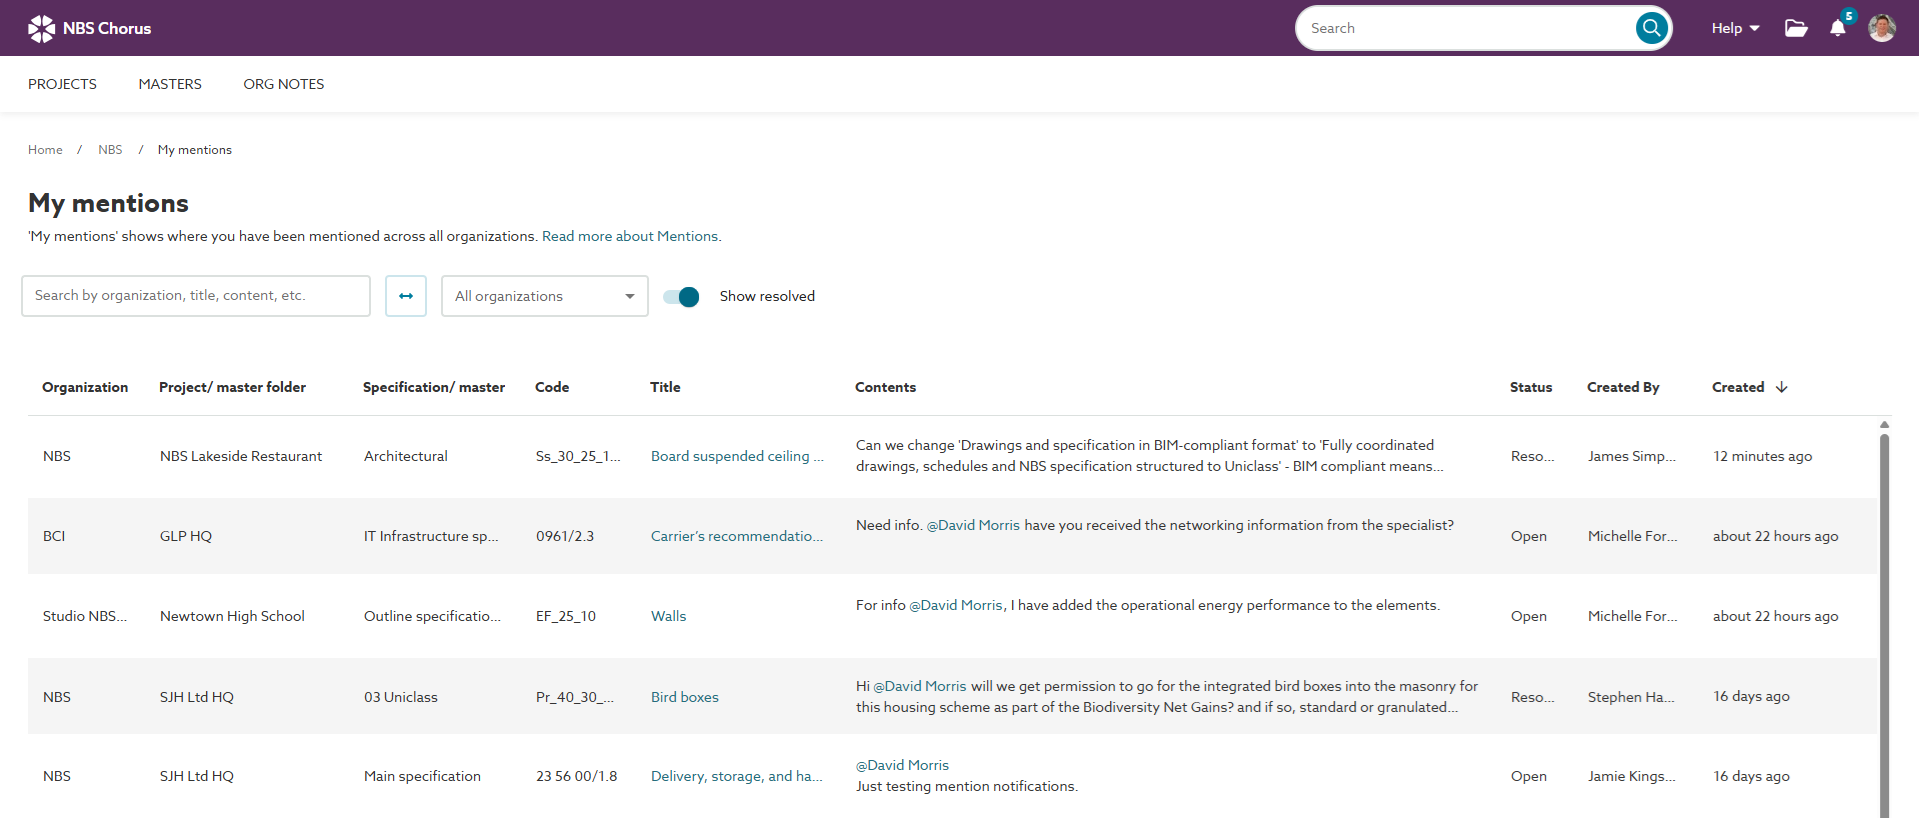The width and height of the screenshot is (1919, 818).
Task: Open the Delivery, storage, and handling link
Action: (737, 776)
